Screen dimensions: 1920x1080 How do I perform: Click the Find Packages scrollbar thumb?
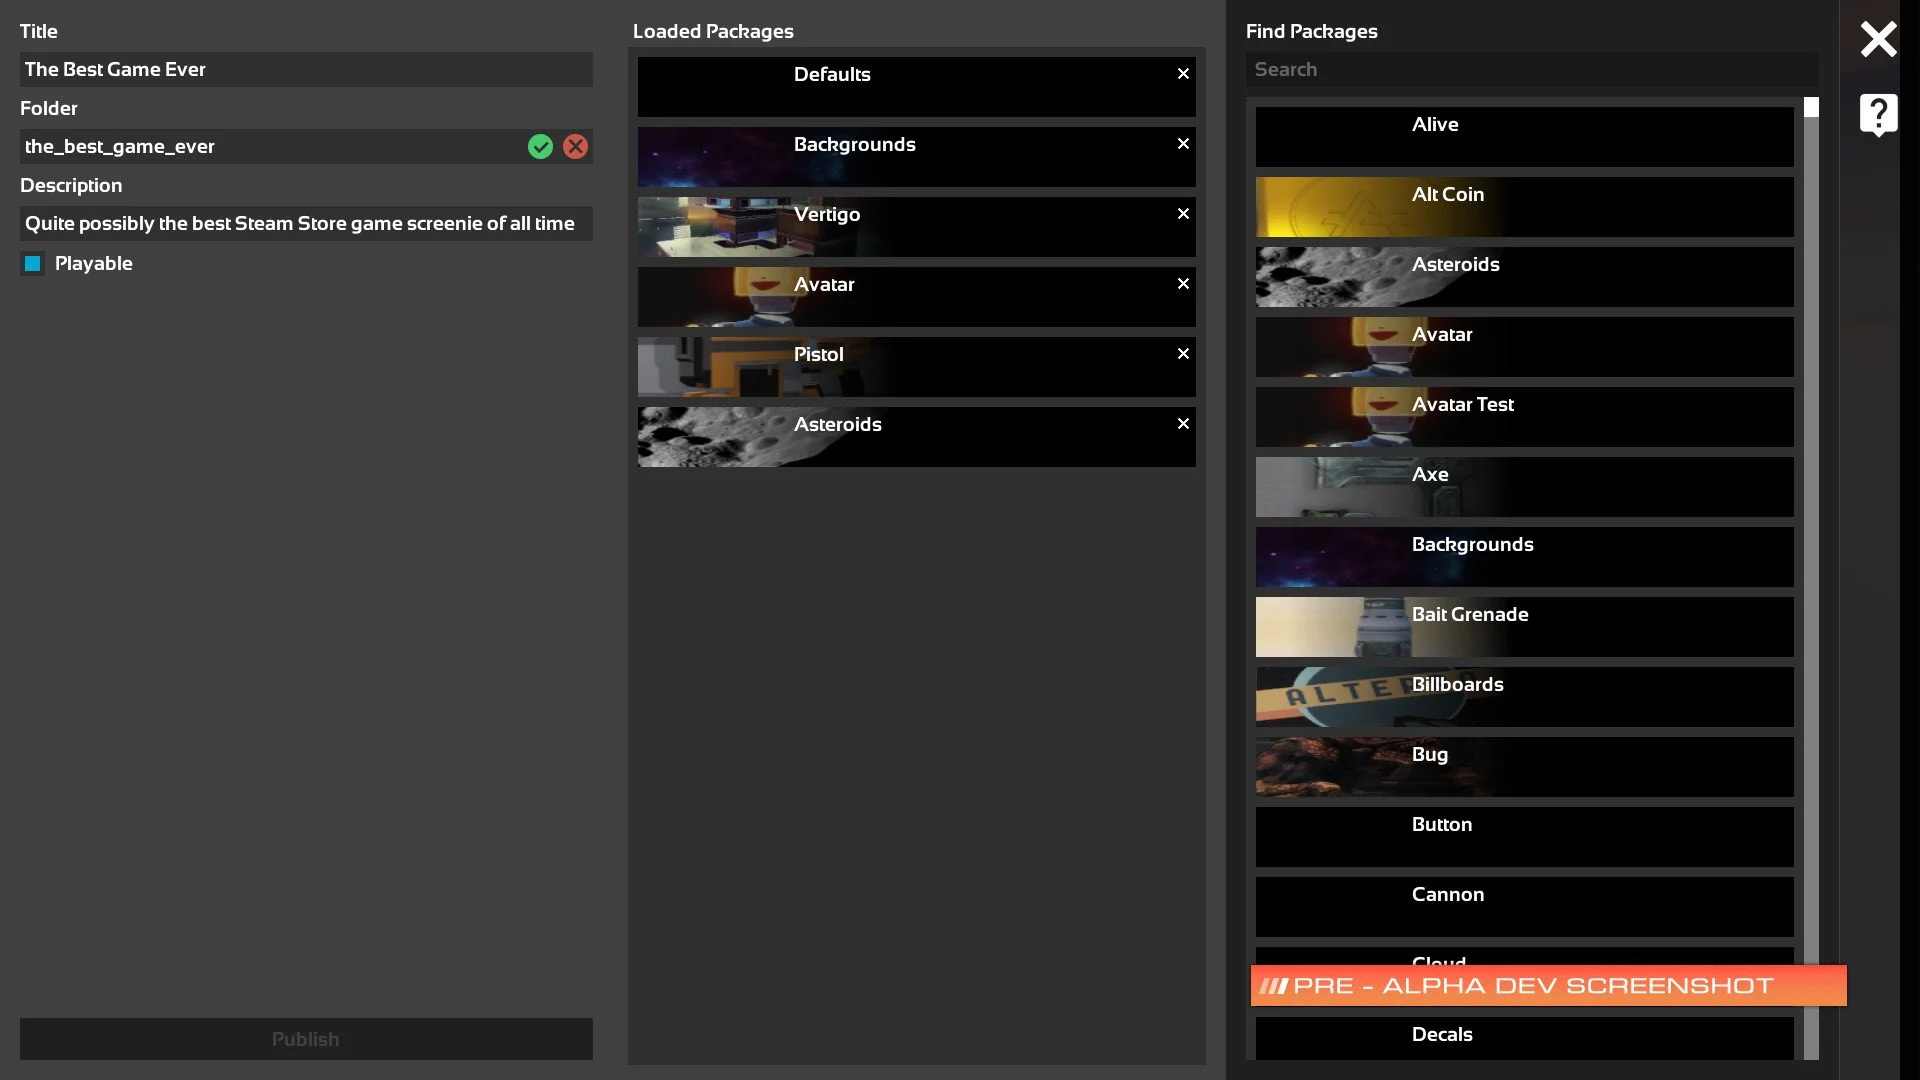(x=1811, y=108)
